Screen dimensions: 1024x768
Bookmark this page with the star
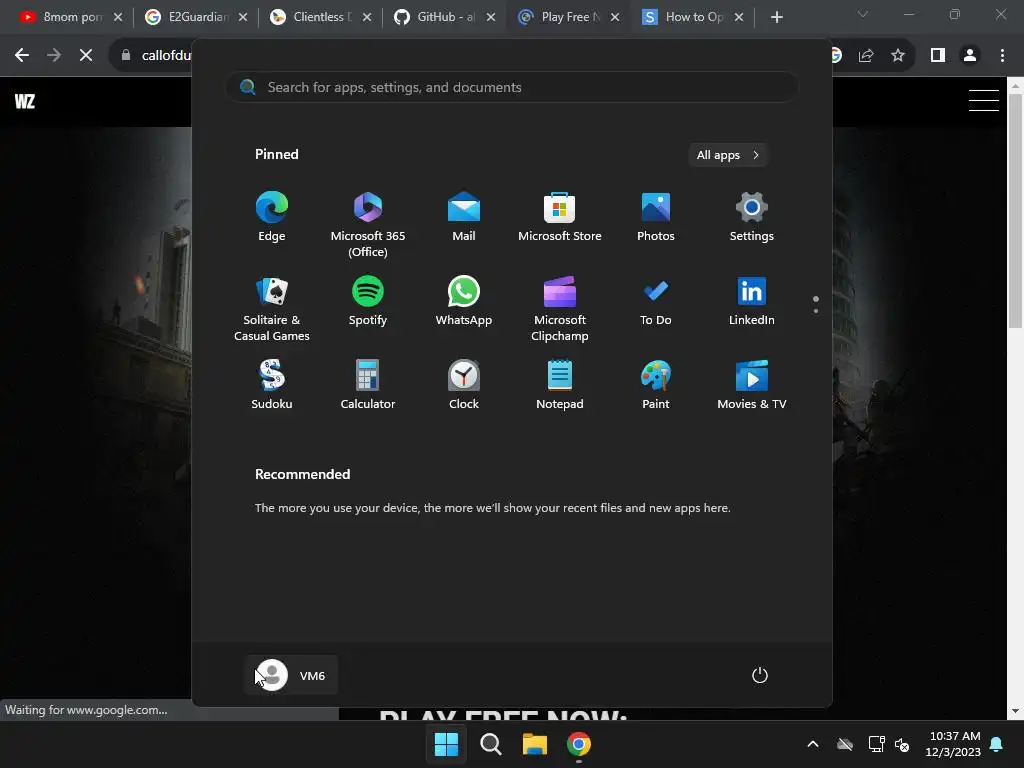[x=898, y=56]
